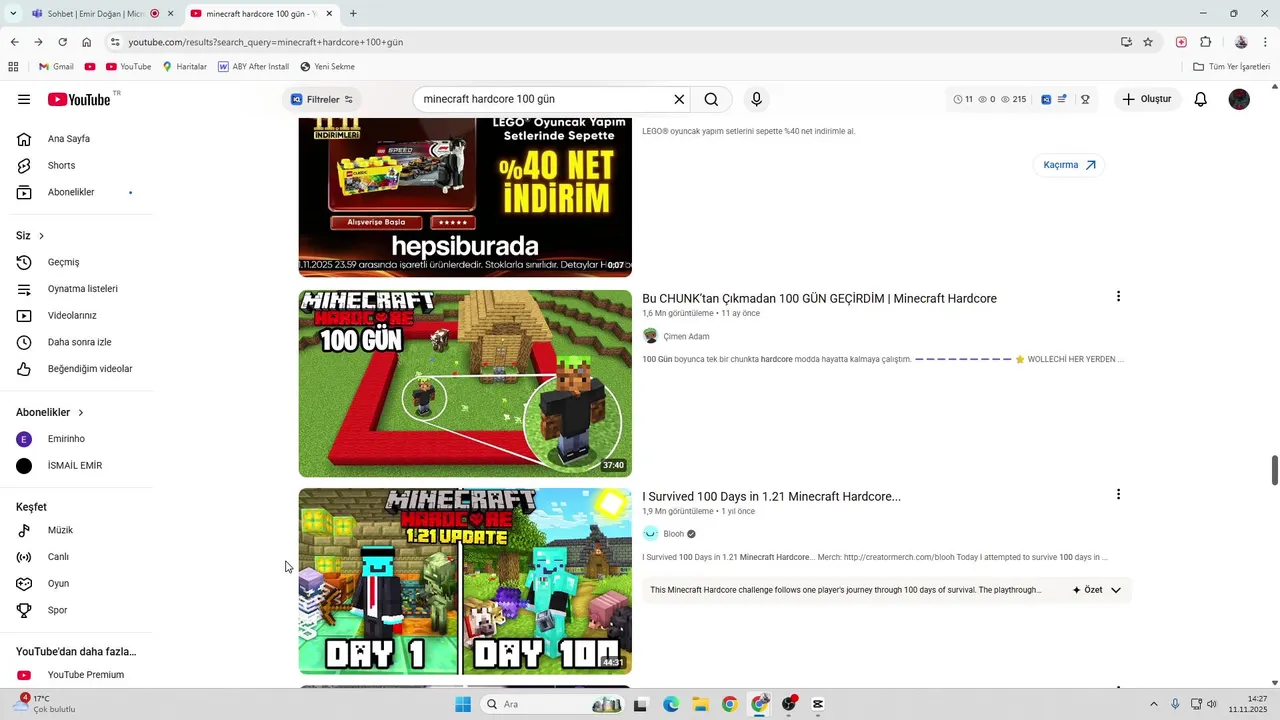Screen dimensions: 1280x720
Task: Open Oynatma listeleri
Action: pos(80,289)
